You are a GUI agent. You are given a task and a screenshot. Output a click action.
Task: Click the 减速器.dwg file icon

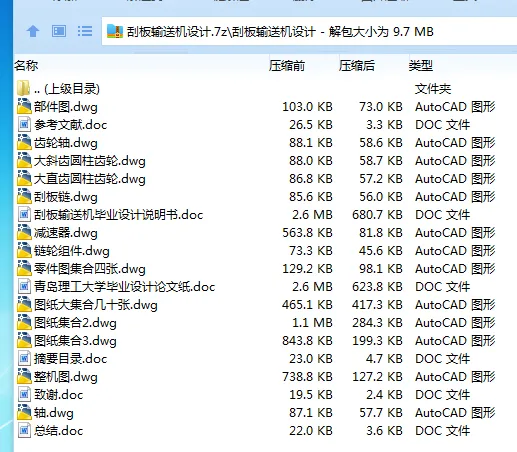click(x=24, y=232)
